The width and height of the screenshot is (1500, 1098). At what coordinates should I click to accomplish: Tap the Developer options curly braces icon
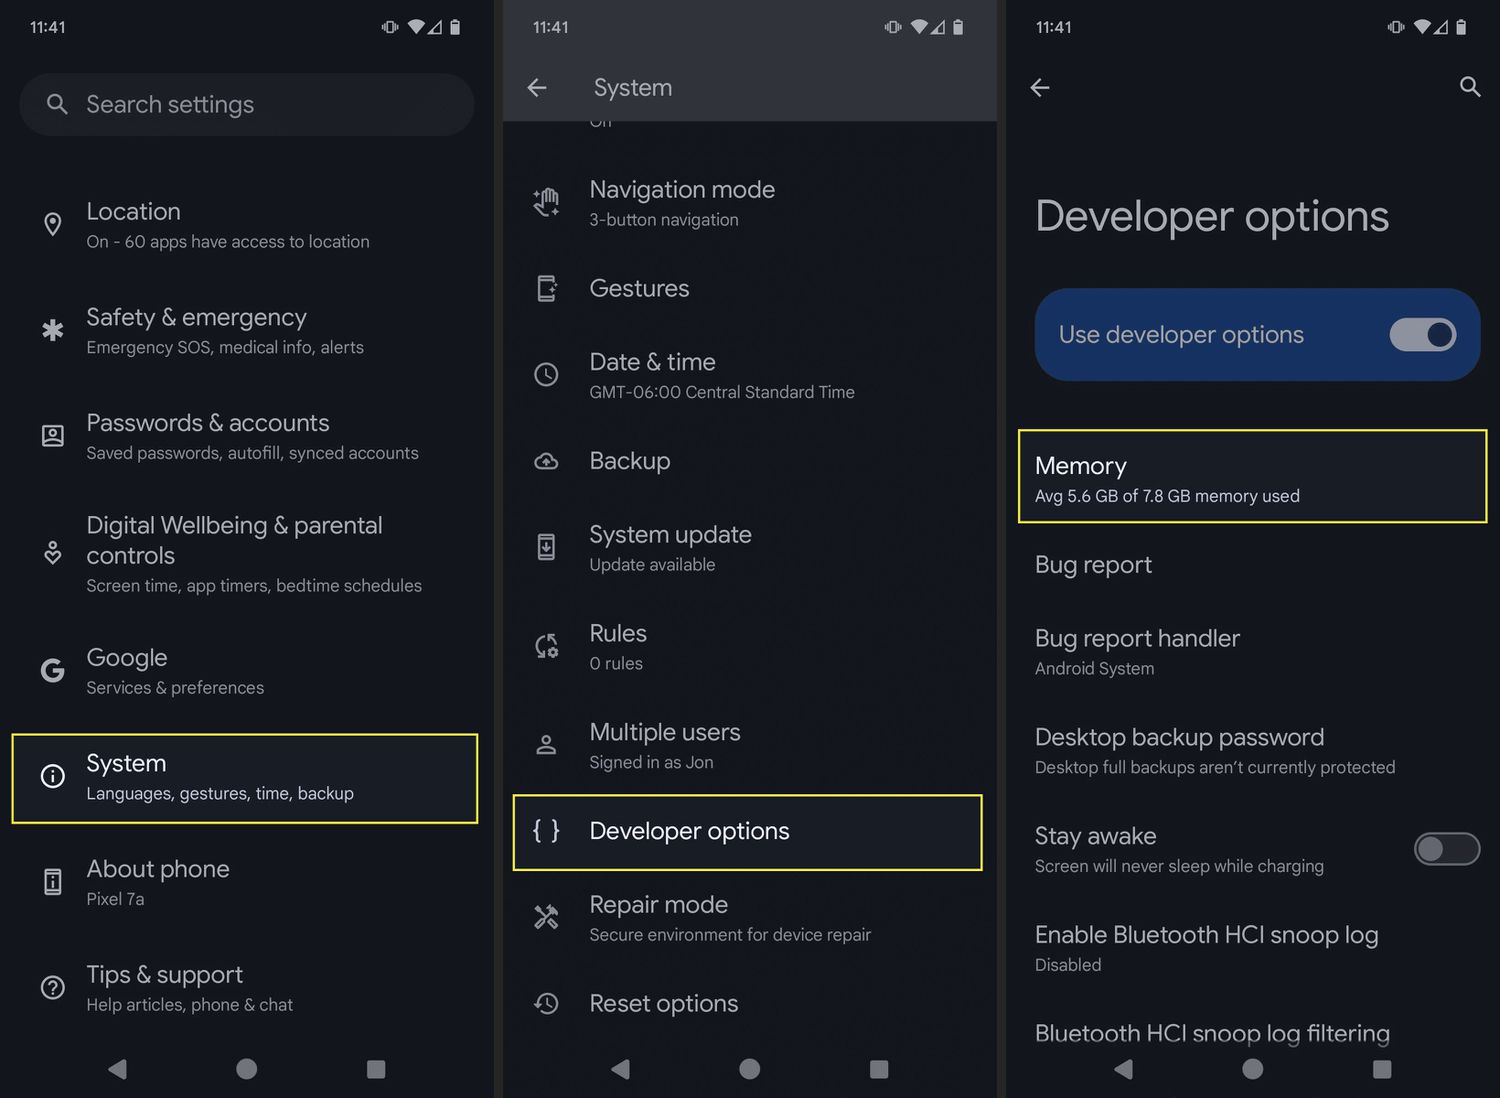tap(546, 831)
